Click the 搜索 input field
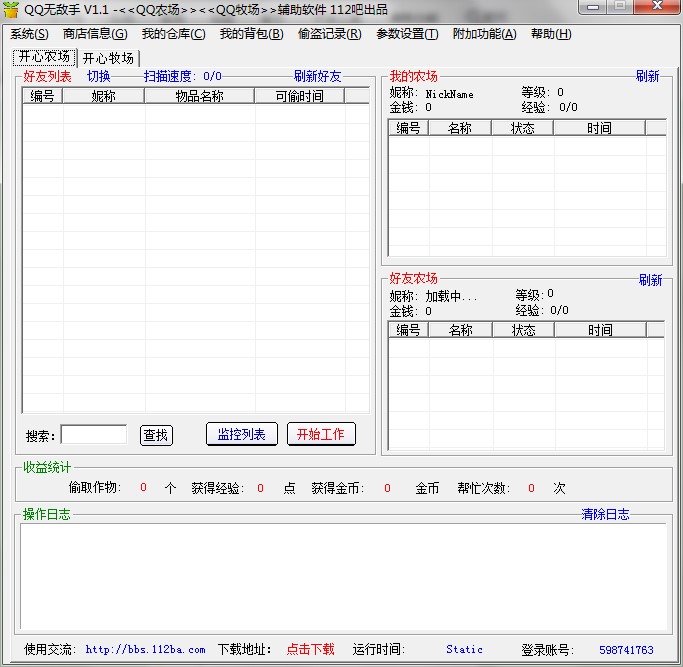This screenshot has width=683, height=667. click(x=93, y=434)
